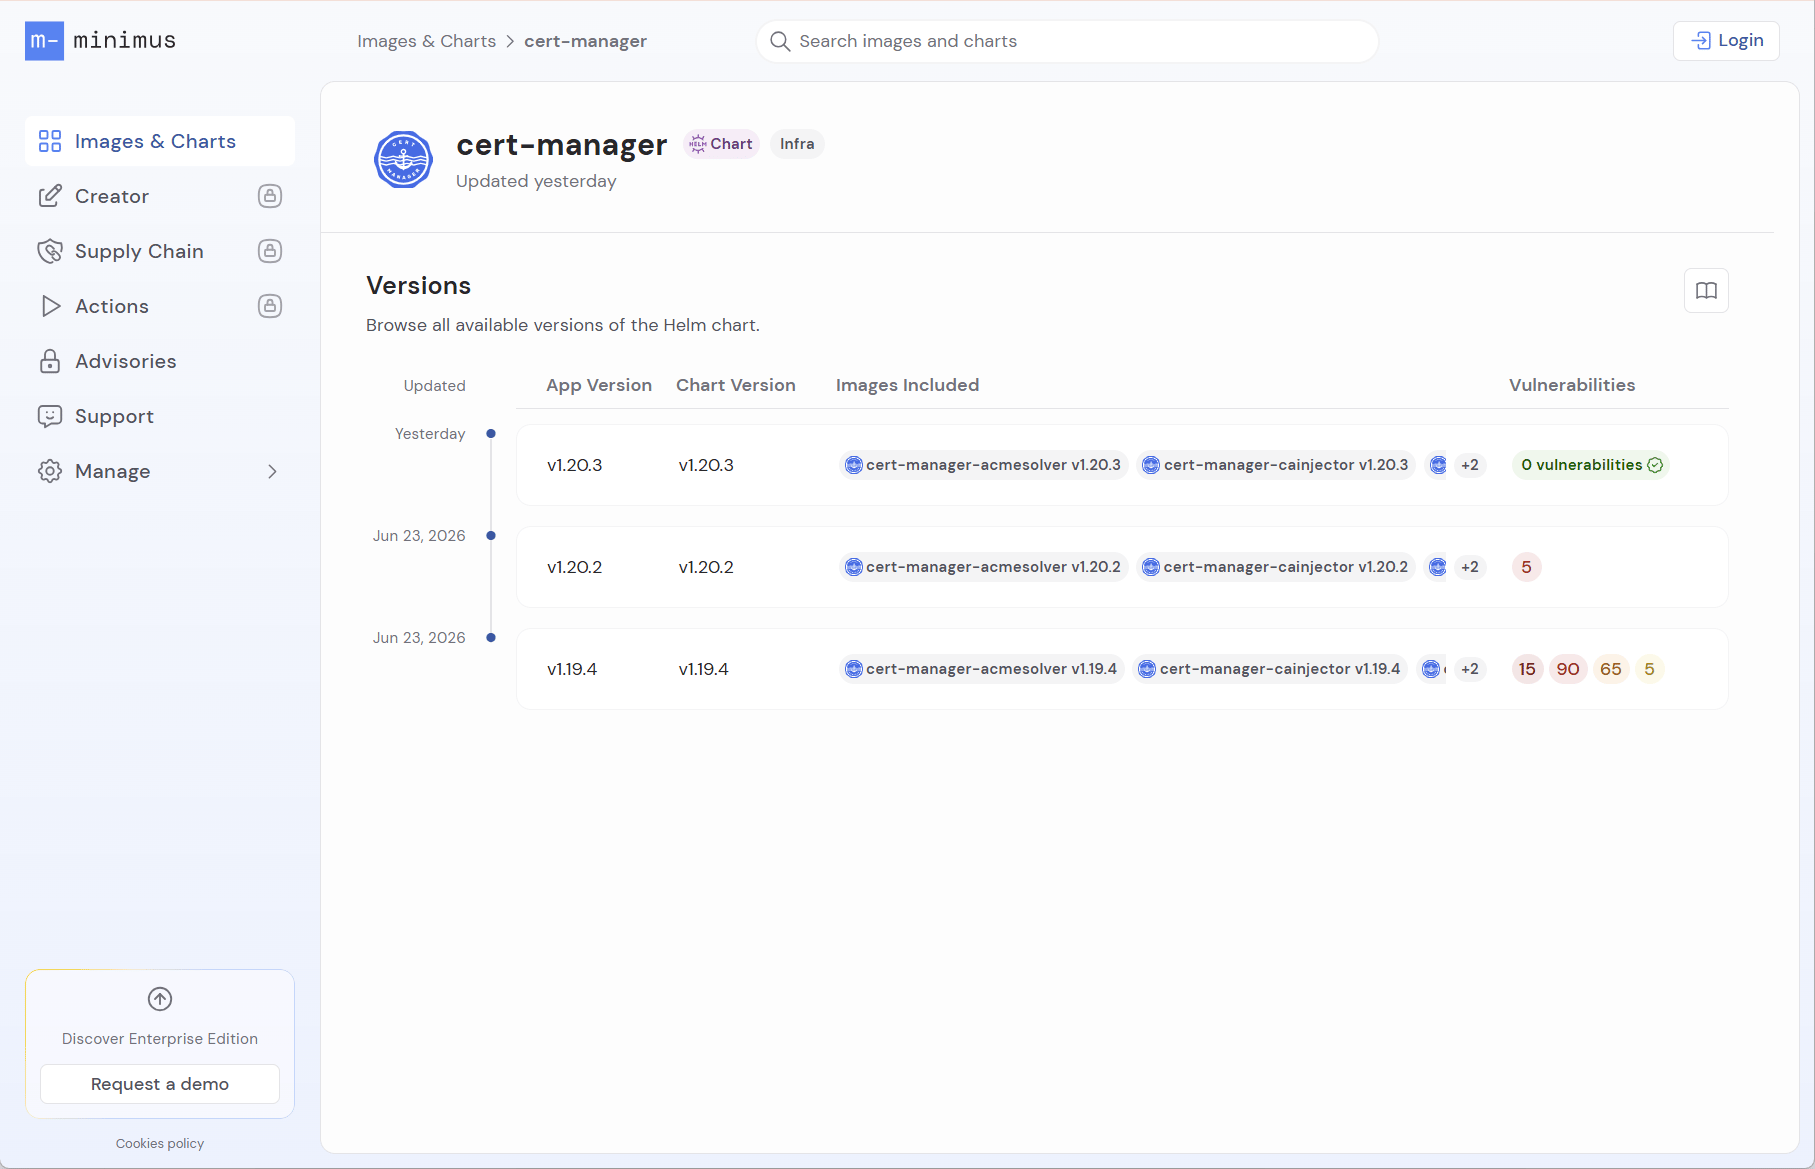Click the lock badge next to Creator
Viewport: 1815px width, 1169px height.
point(270,196)
